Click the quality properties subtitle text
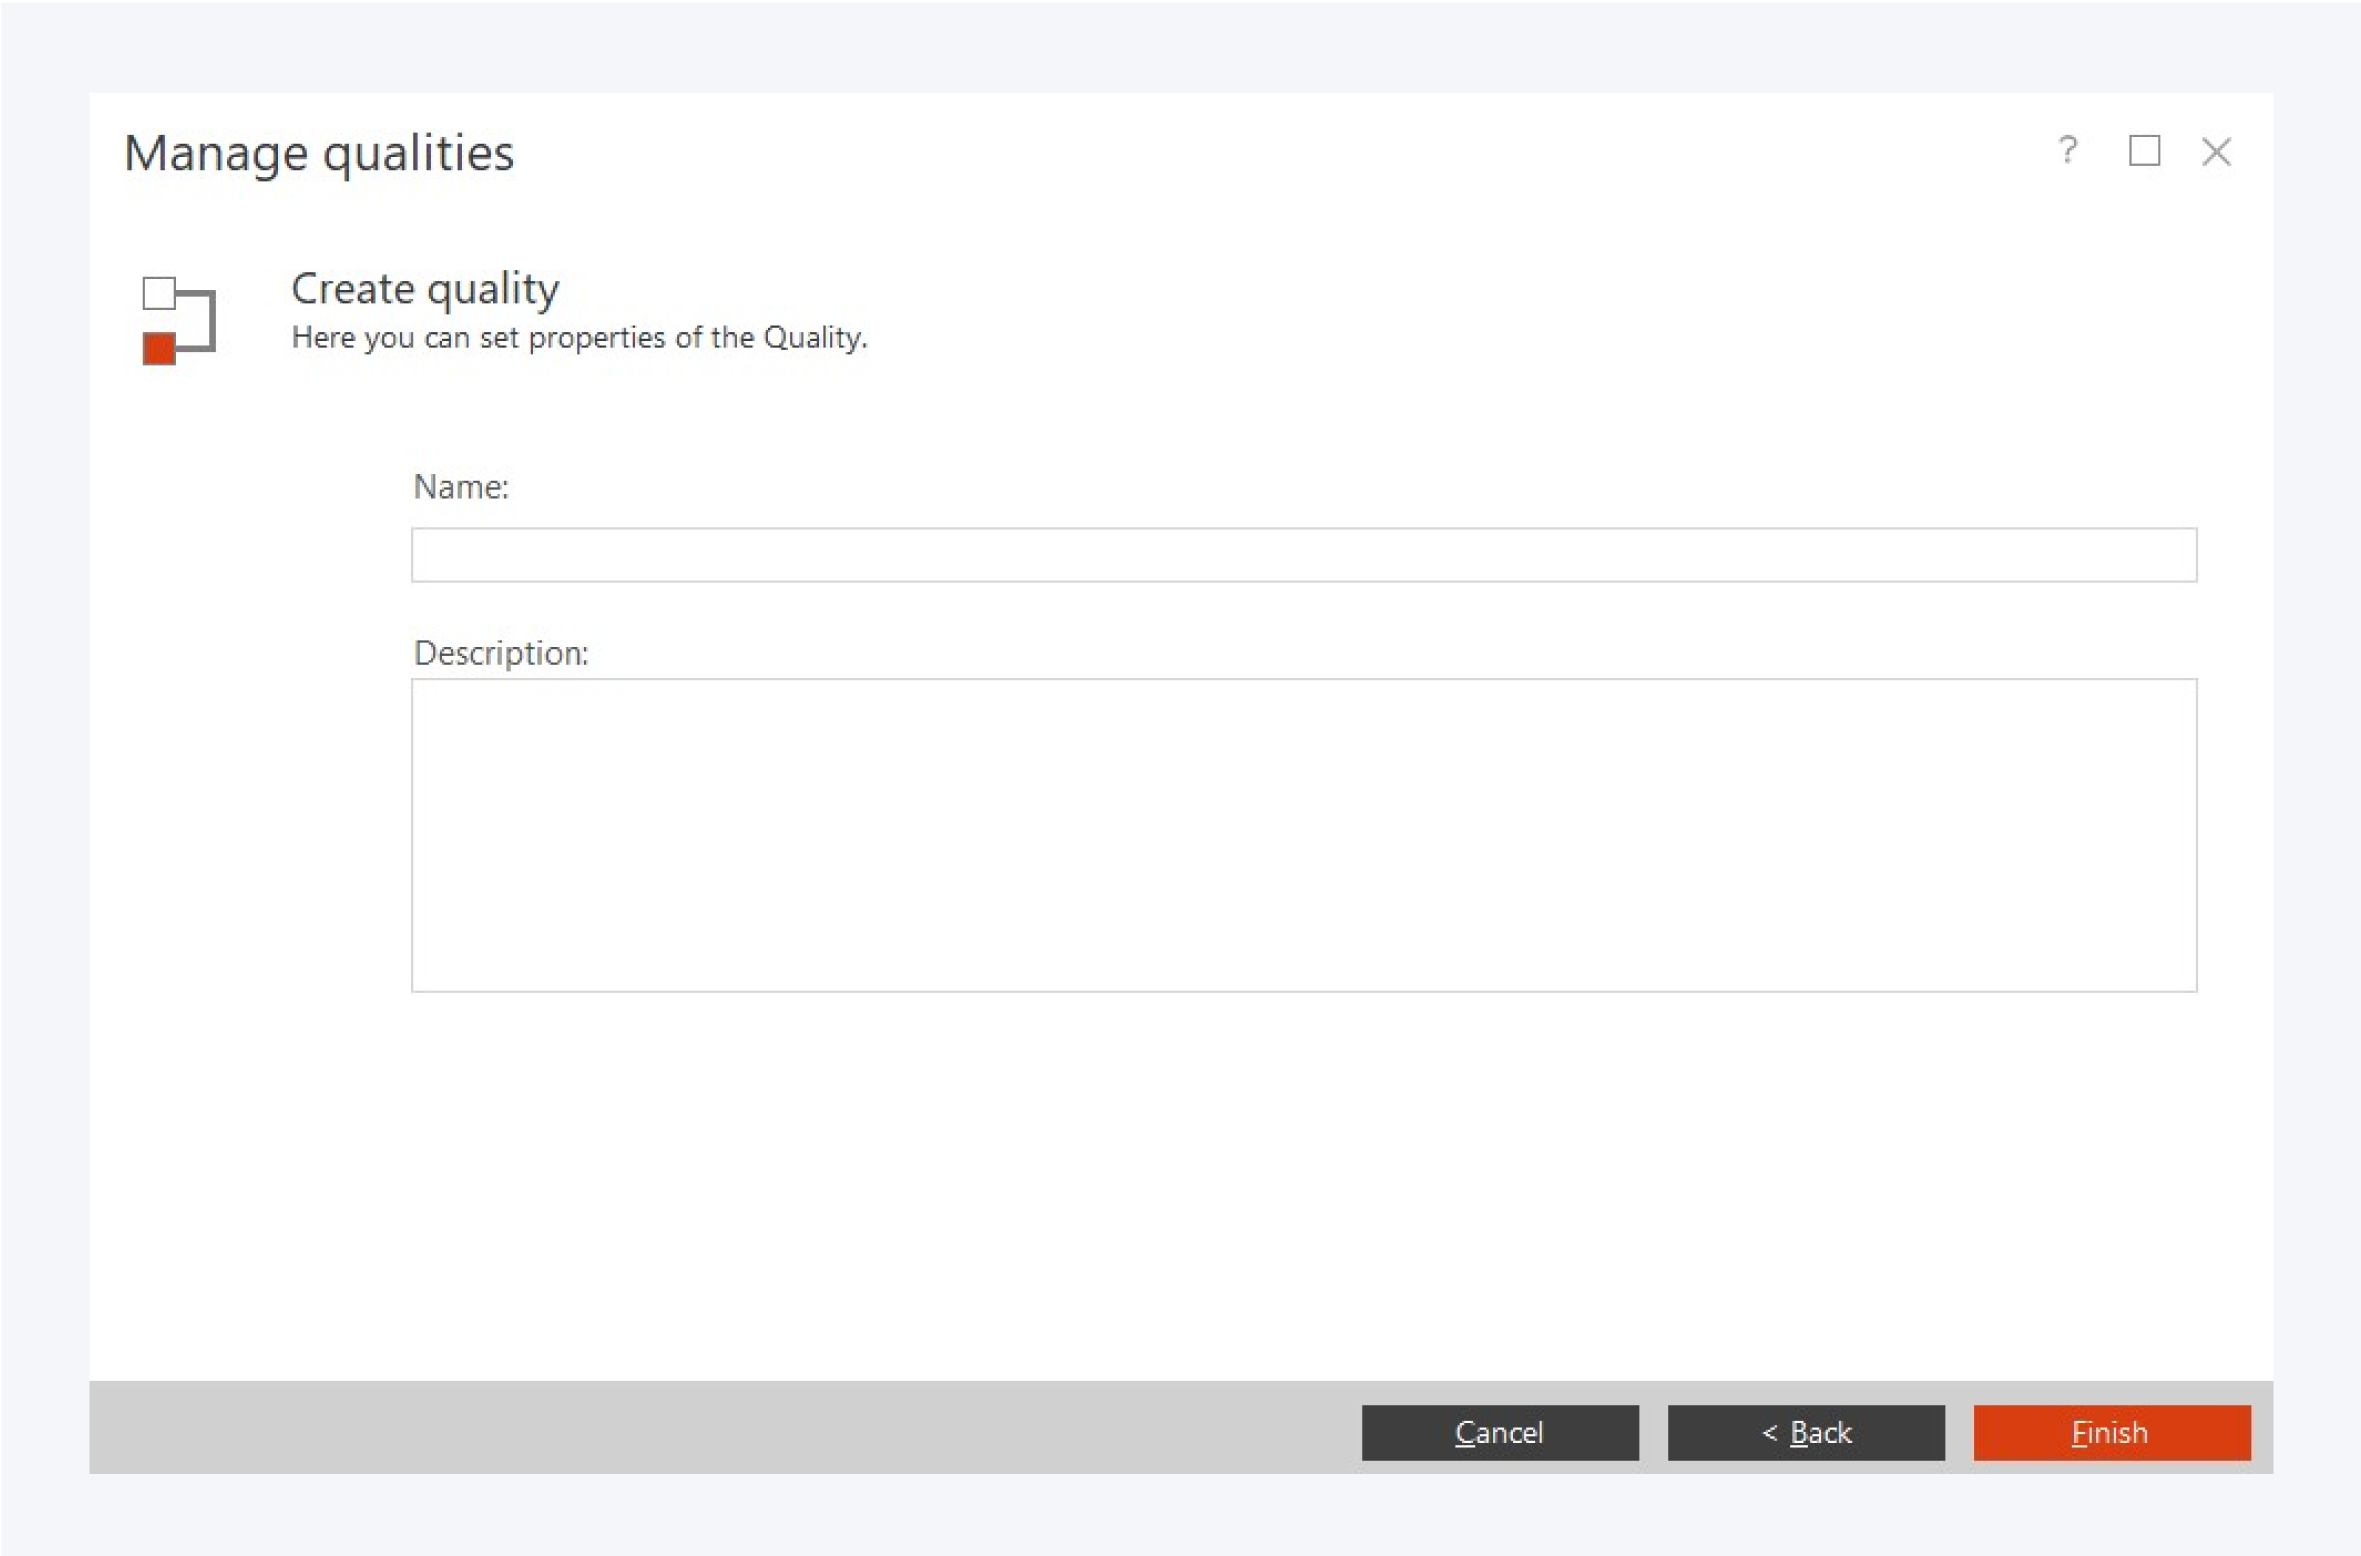The height and width of the screenshot is (1556, 2361). tap(579, 338)
